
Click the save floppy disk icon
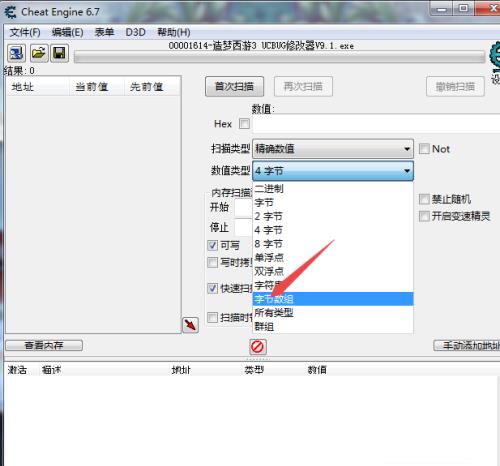59,53
